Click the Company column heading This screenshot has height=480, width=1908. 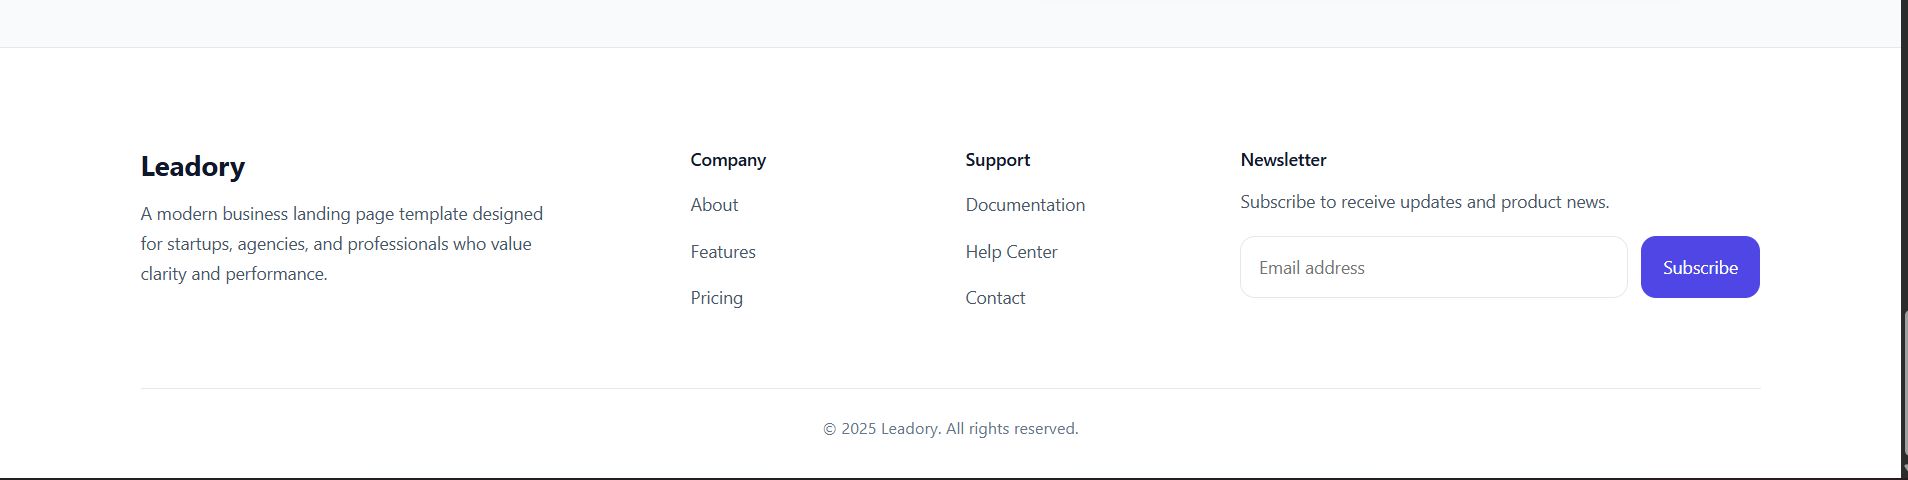[x=728, y=160]
